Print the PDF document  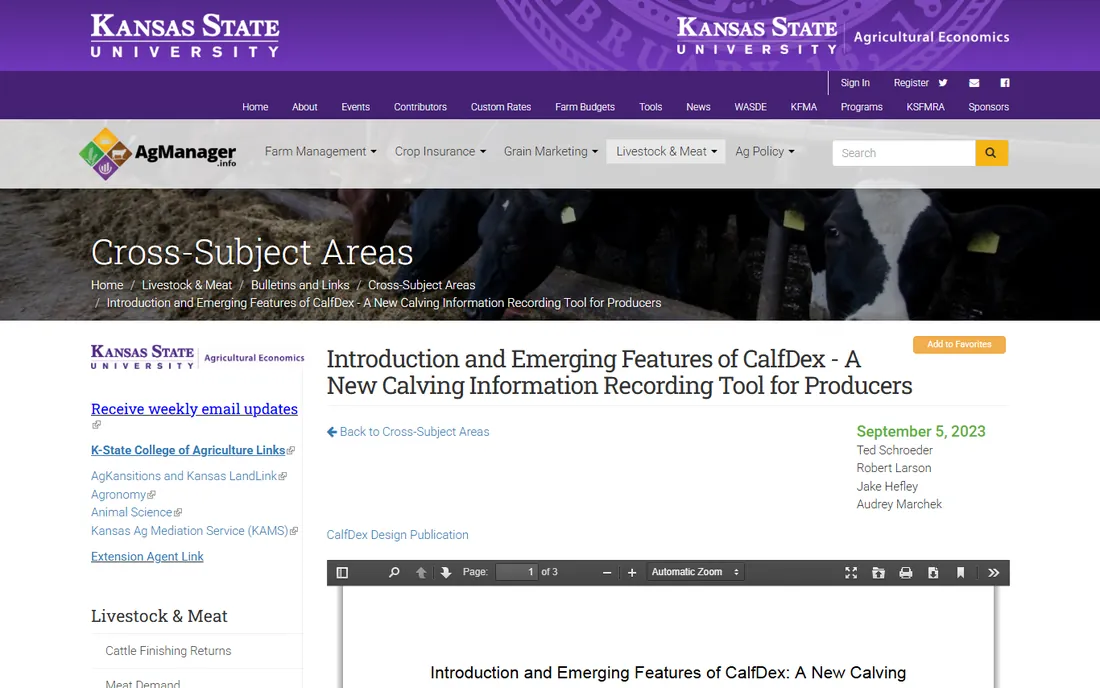pyautogui.click(x=906, y=572)
